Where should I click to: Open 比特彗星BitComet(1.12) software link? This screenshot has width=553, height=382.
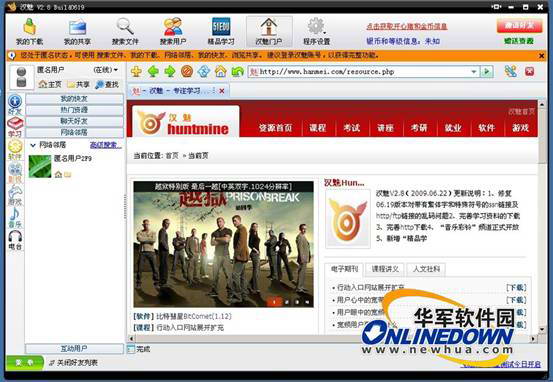pyautogui.click(x=194, y=316)
